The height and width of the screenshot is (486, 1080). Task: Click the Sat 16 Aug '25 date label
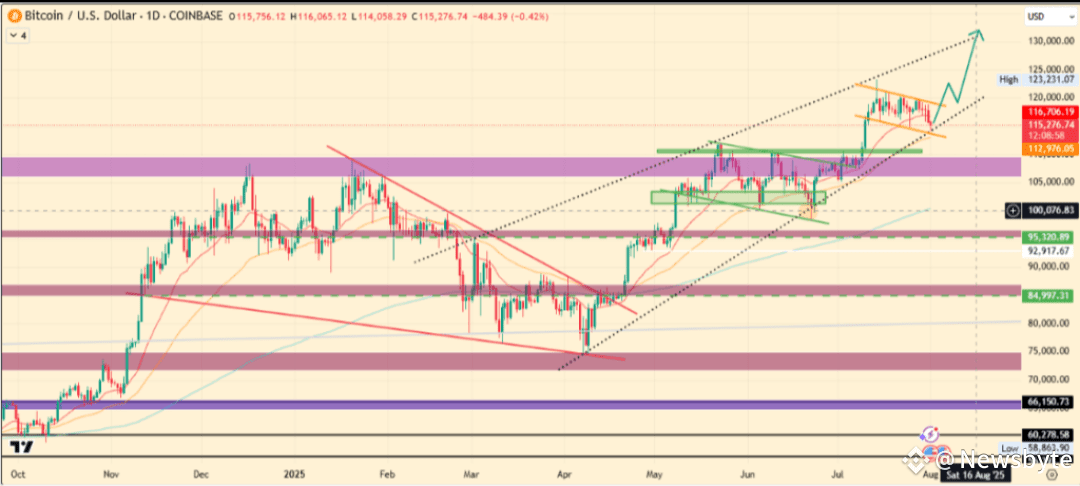pyautogui.click(x=974, y=474)
